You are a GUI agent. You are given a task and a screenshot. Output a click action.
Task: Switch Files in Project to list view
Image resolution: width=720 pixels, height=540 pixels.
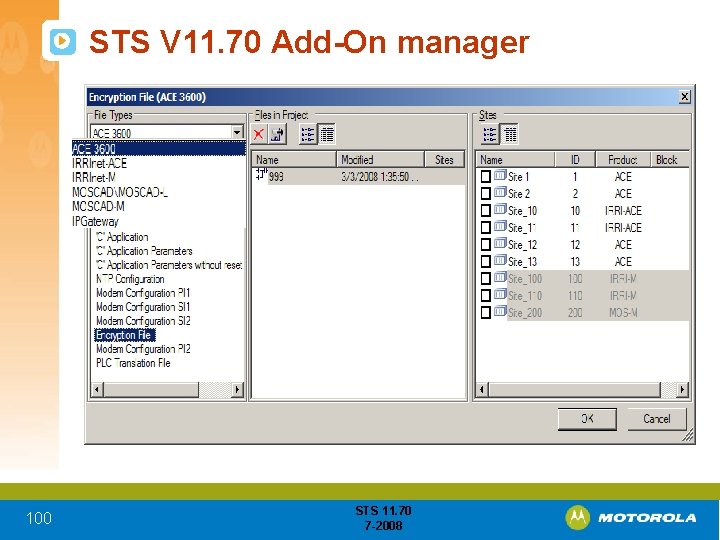click(x=308, y=135)
